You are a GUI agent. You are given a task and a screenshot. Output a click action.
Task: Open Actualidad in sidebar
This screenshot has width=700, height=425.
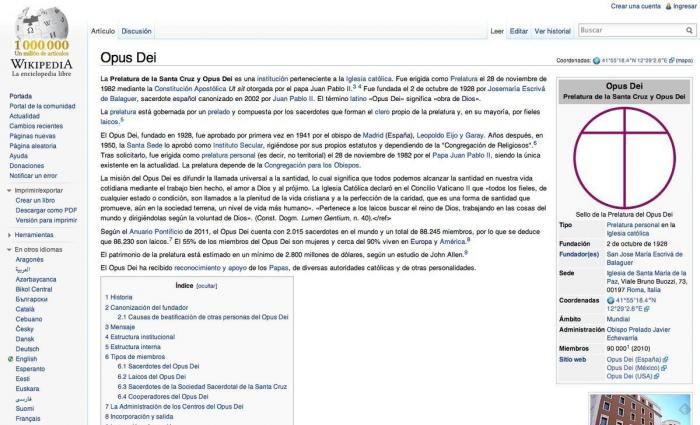click(x=24, y=116)
